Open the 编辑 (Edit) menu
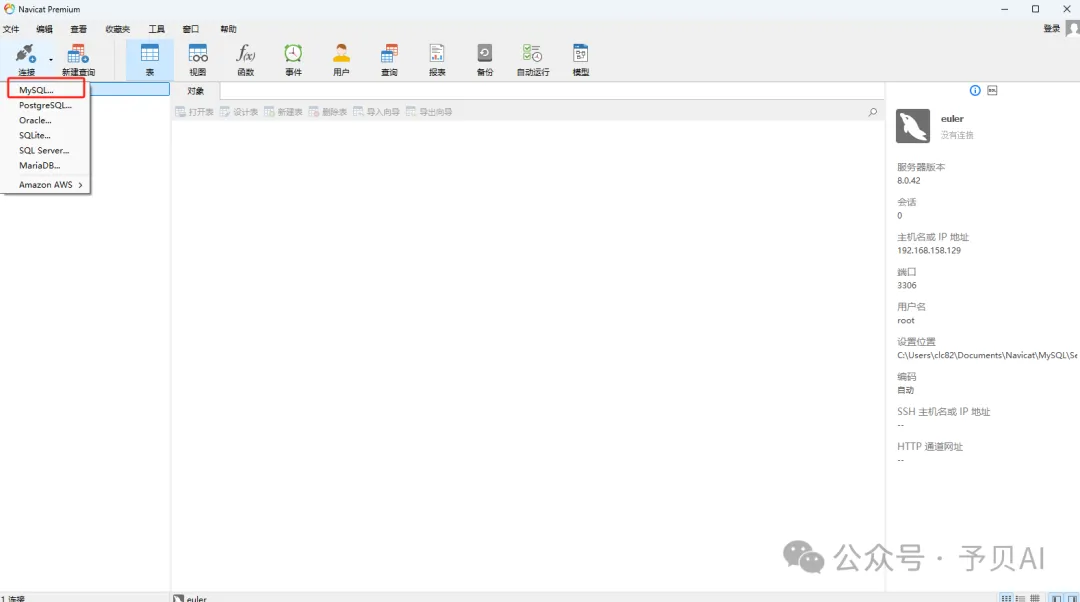Image resolution: width=1080 pixels, height=602 pixels. click(44, 29)
